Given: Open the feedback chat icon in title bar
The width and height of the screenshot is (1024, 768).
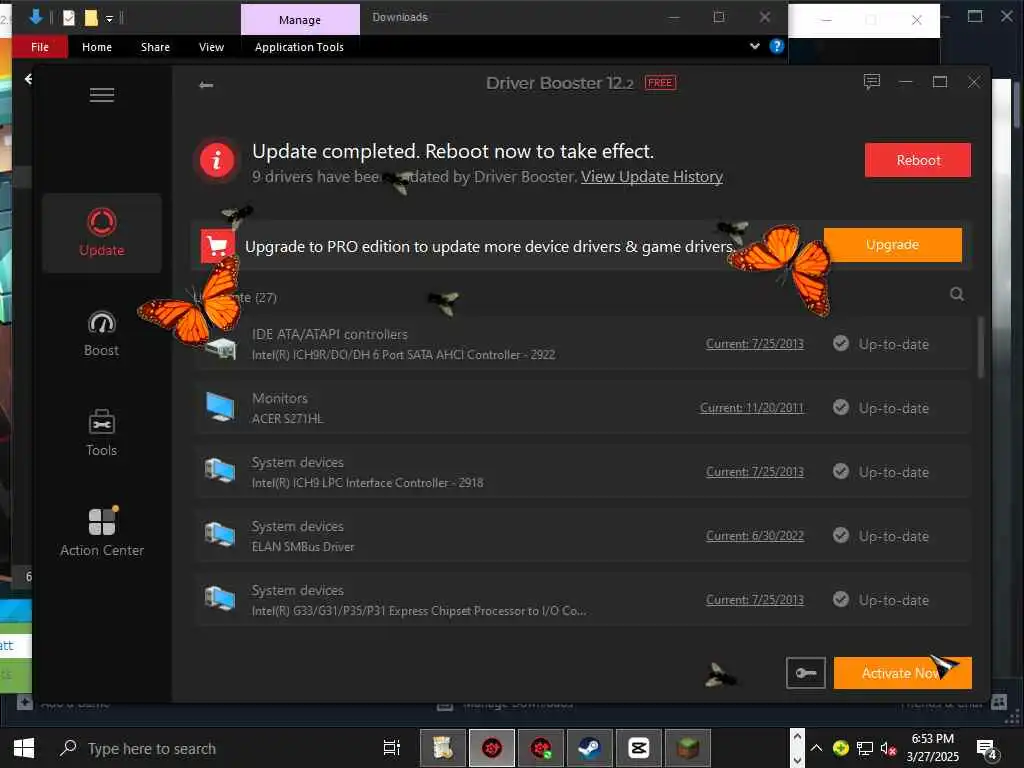Looking at the screenshot, I should [872, 82].
